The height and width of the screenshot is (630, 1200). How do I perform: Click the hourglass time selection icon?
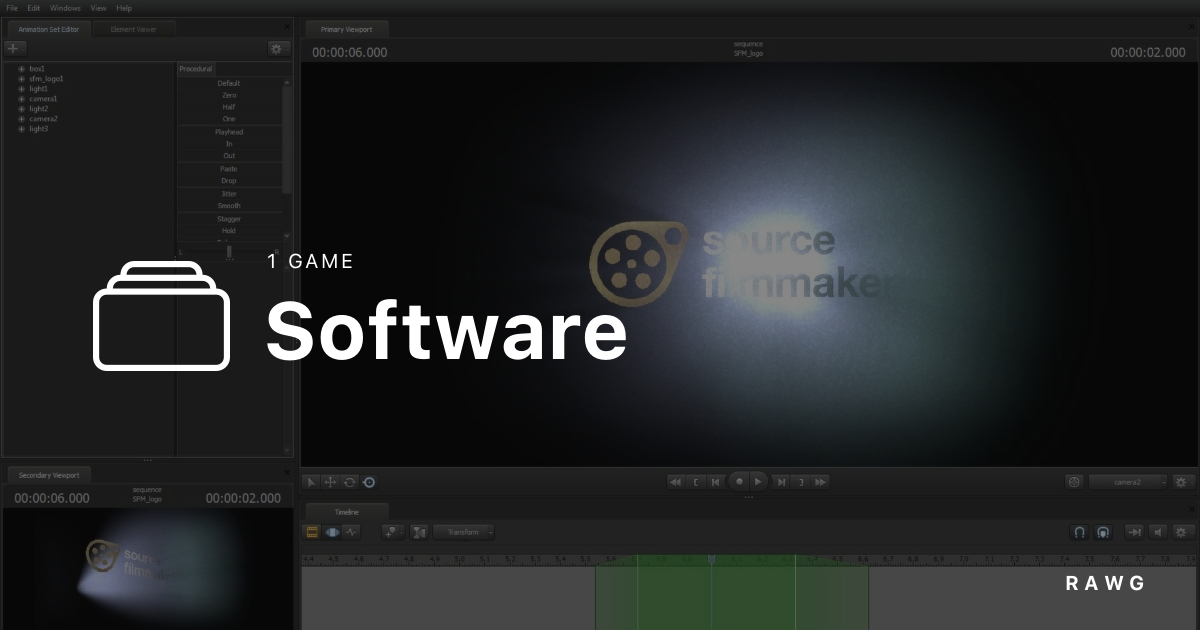point(419,532)
